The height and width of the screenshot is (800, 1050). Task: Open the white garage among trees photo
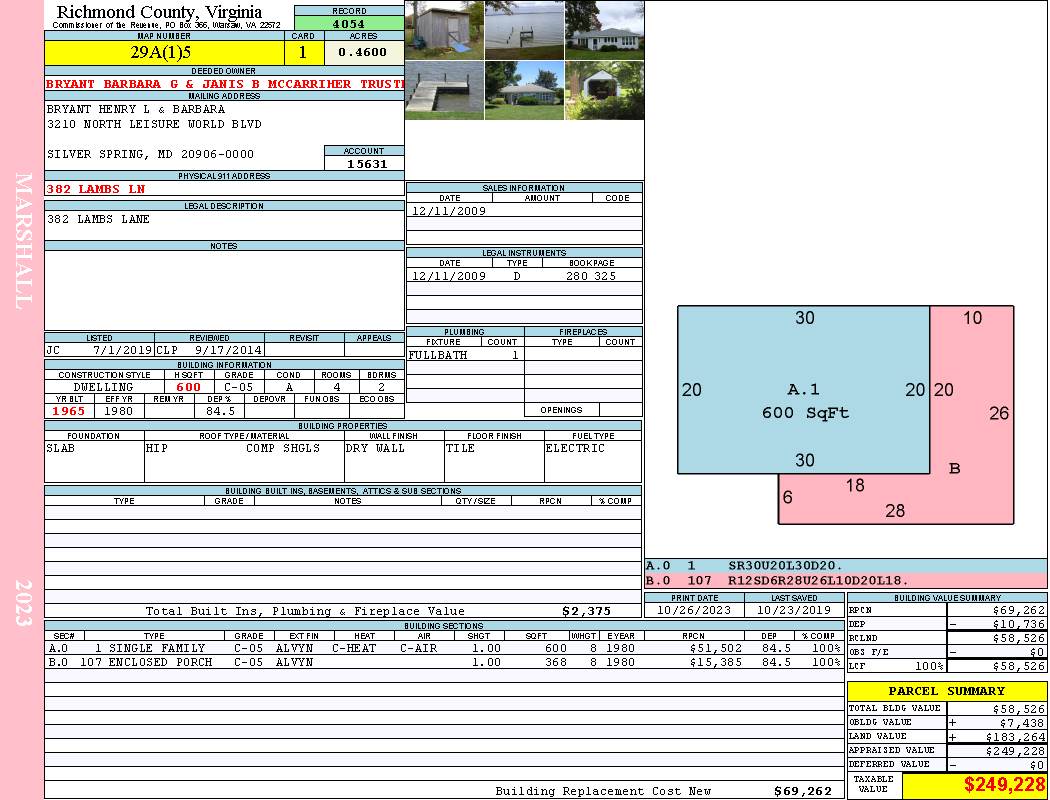pyautogui.click(x=604, y=90)
